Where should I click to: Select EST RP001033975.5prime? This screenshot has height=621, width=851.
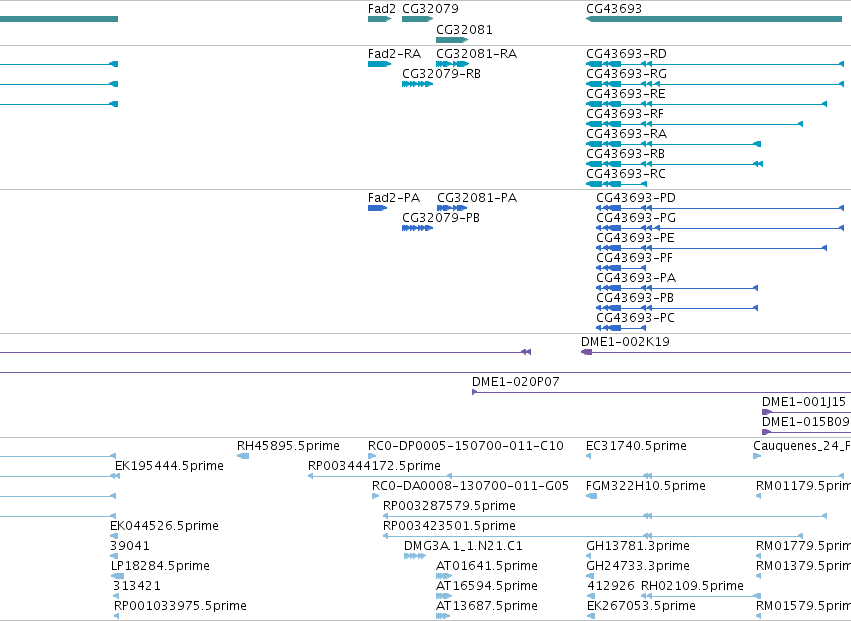tap(180, 607)
